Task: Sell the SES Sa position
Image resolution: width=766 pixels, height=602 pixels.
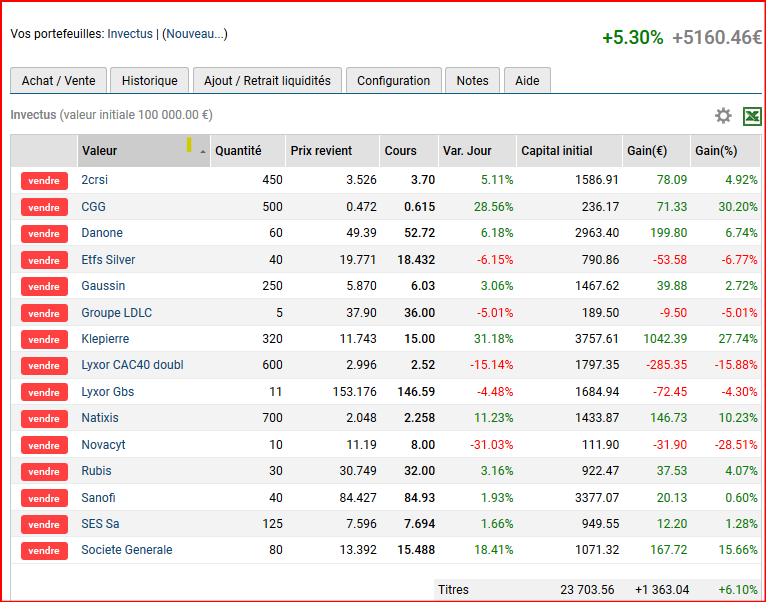Action: 44,524
